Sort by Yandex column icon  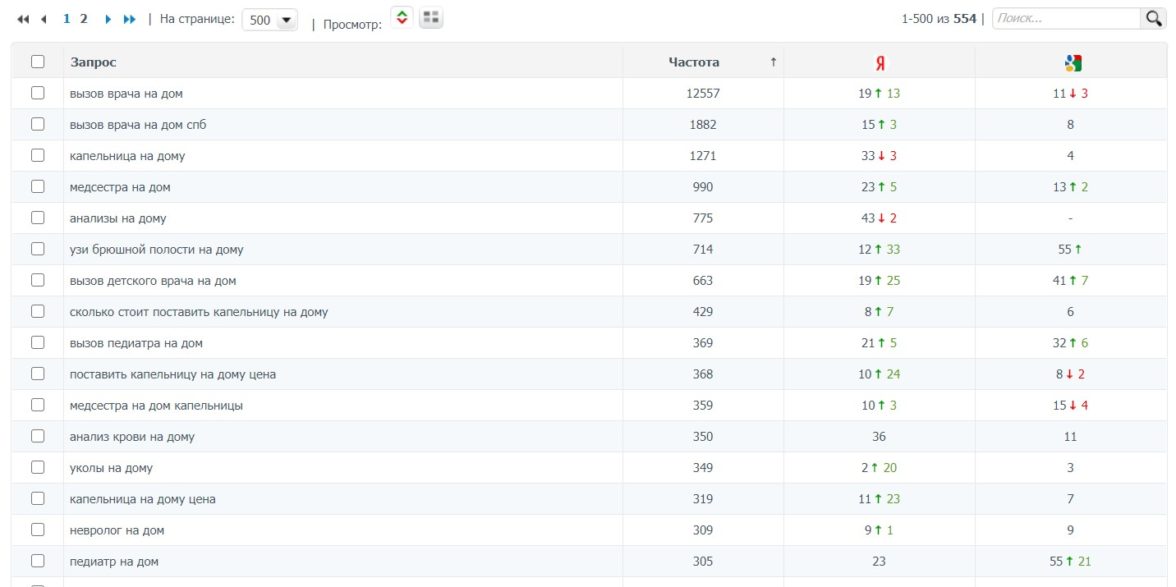(880, 64)
